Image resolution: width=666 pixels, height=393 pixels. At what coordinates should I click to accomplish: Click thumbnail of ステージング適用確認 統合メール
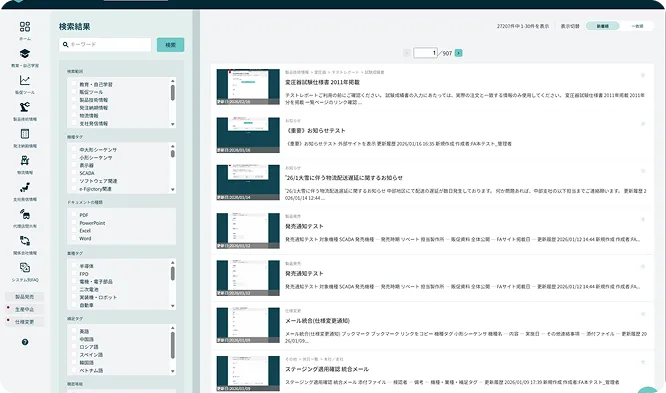(x=248, y=373)
